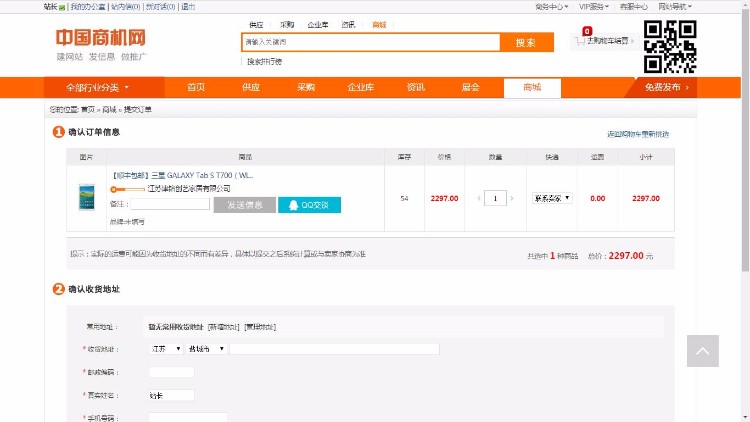The height and width of the screenshot is (422, 750).
Task: Open 客服中心 link in top bar
Action: pyautogui.click(x=633, y=7)
